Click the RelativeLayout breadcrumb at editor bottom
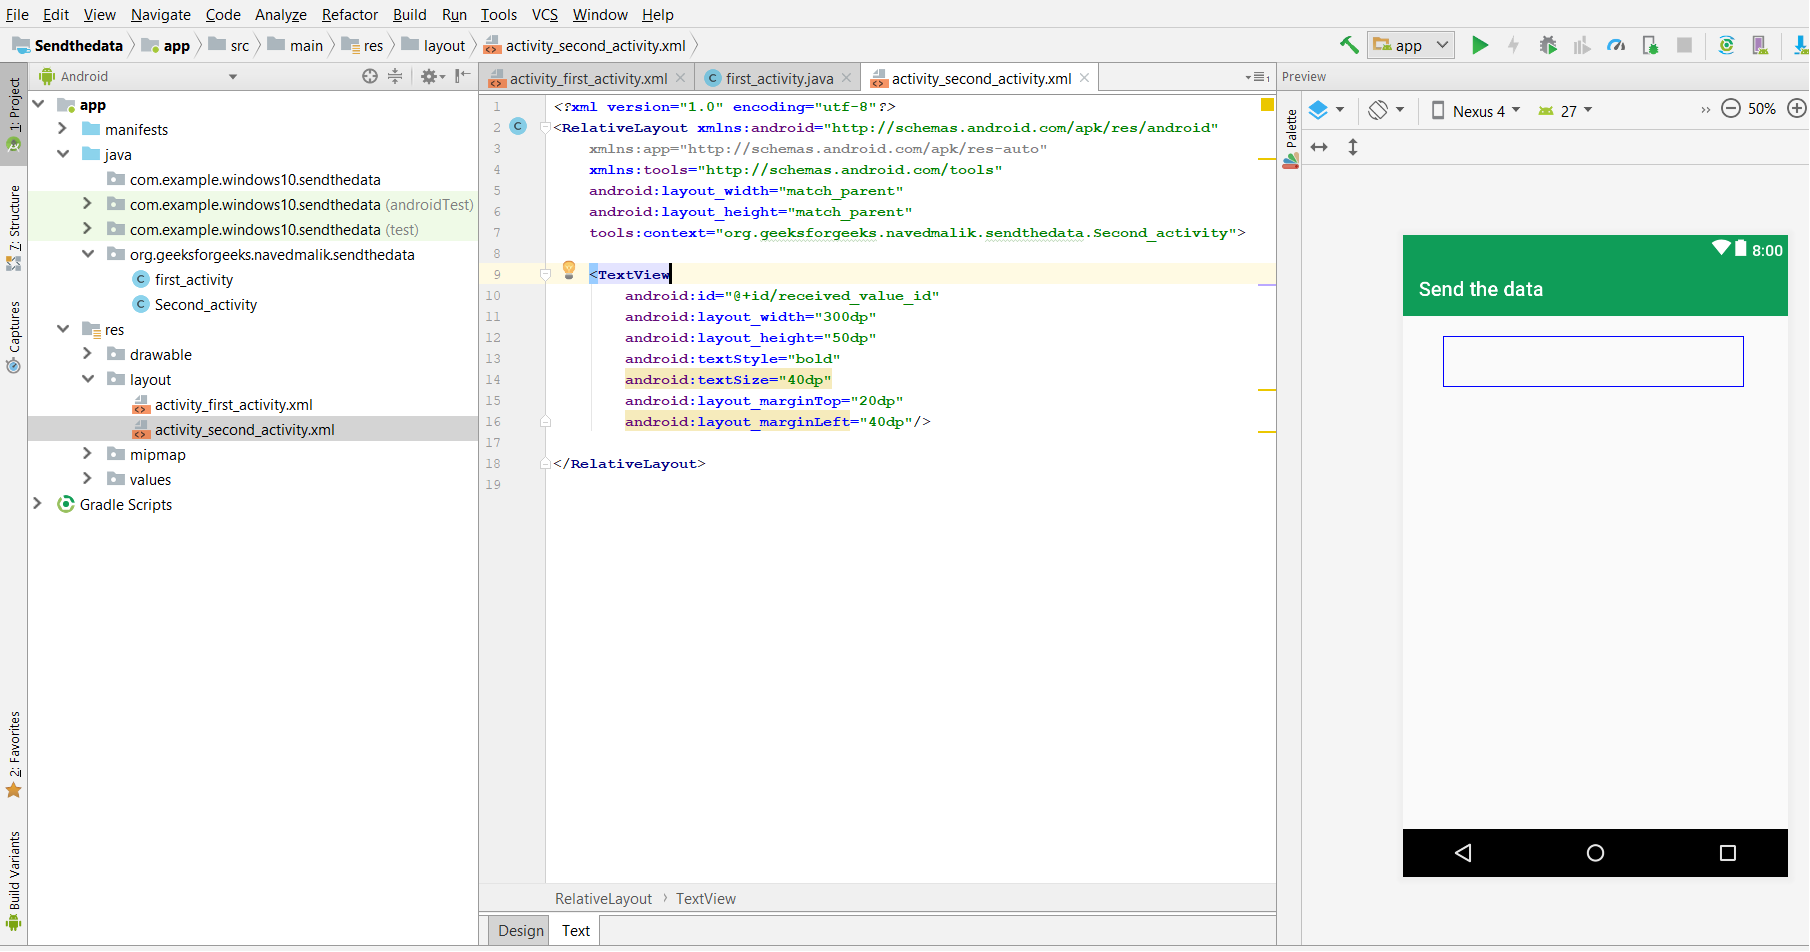The image size is (1810, 952). [603, 898]
